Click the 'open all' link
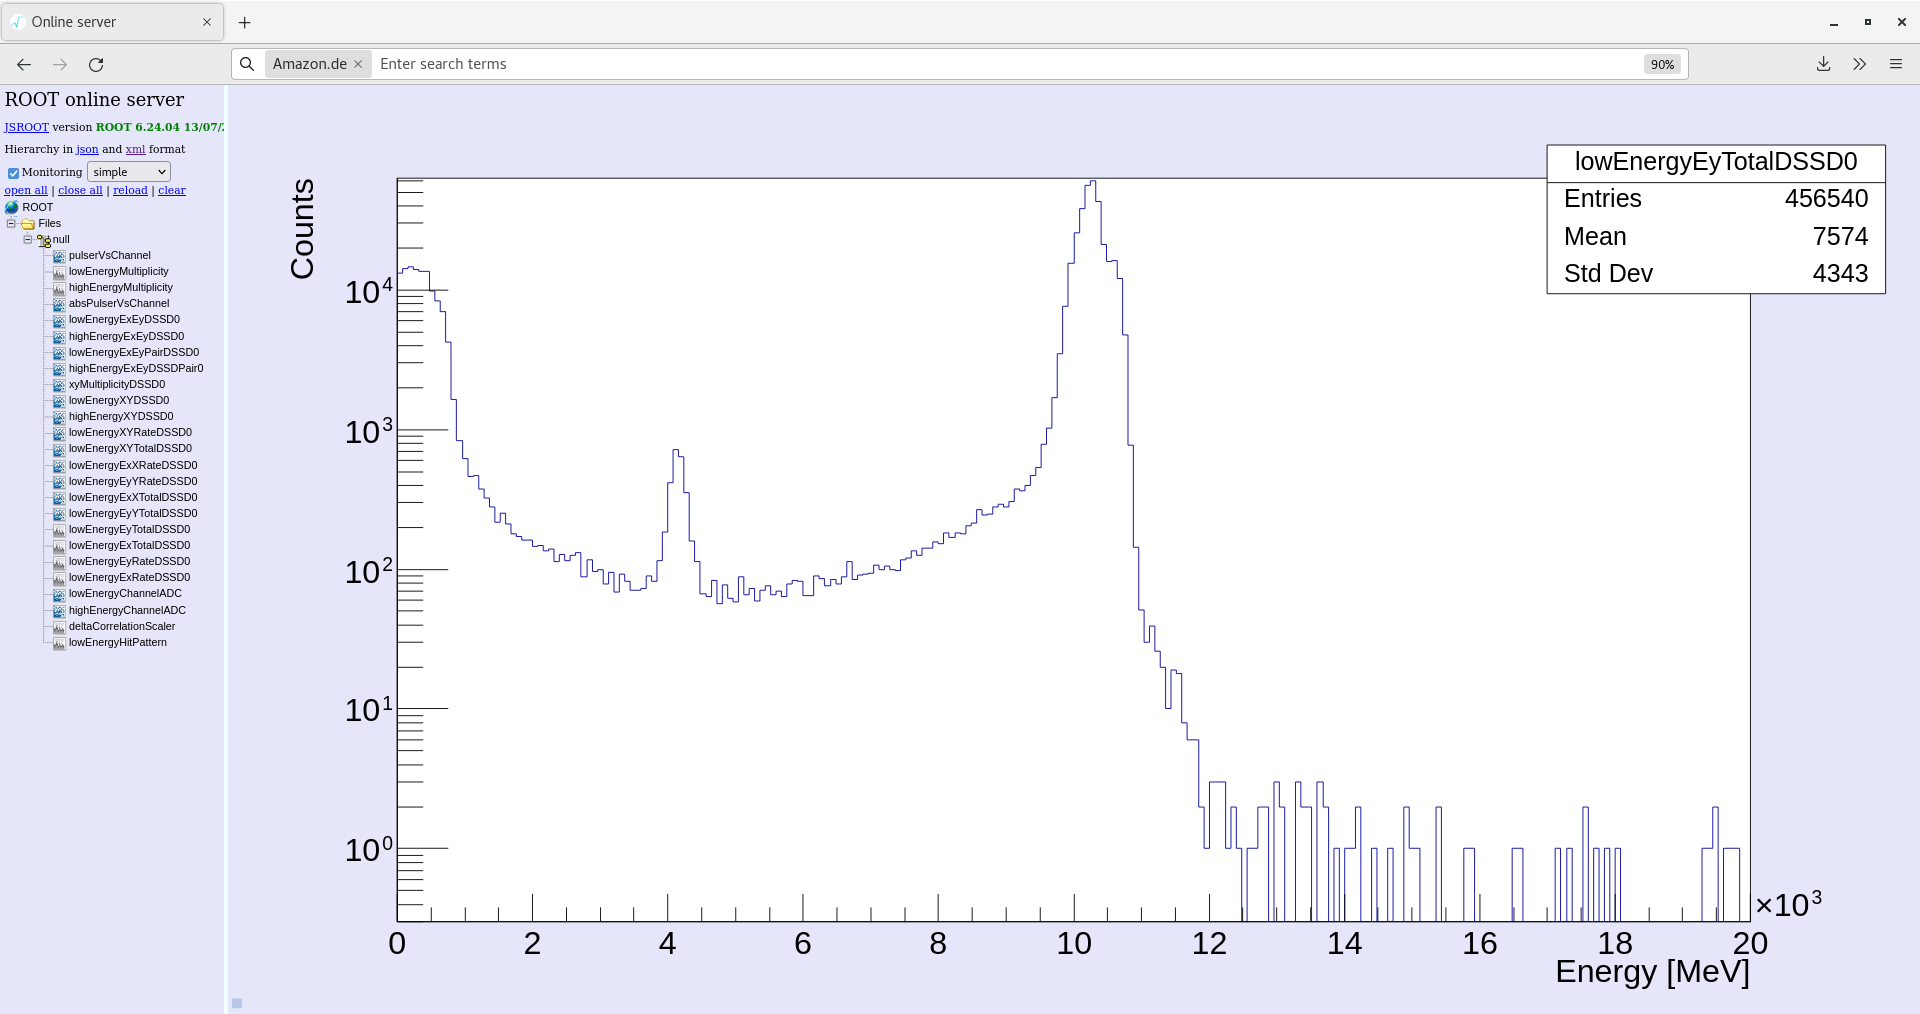The image size is (1920, 1014). click(x=26, y=190)
